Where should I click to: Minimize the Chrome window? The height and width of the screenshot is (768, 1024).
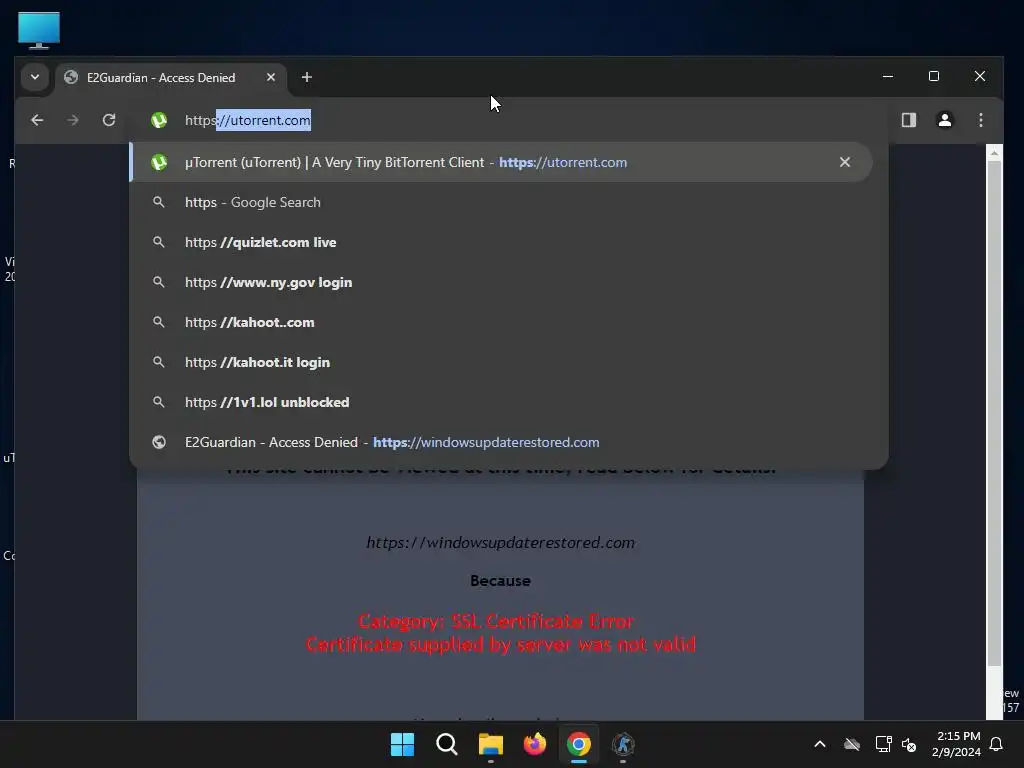[x=888, y=76]
